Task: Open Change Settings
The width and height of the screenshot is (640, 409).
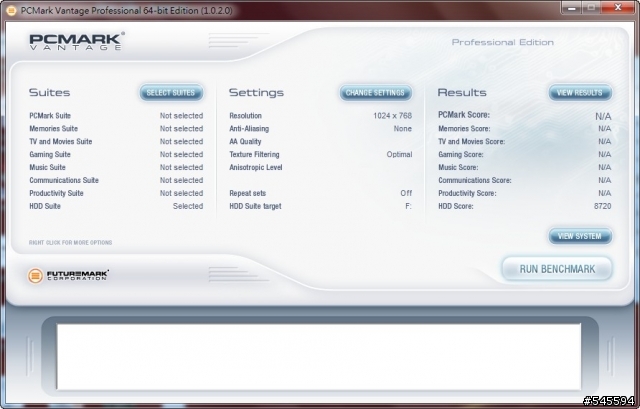Action: click(376, 93)
